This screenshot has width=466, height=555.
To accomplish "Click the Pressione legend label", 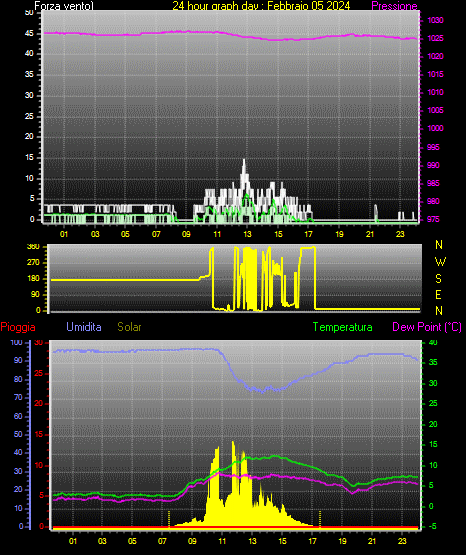I will [x=394, y=6].
